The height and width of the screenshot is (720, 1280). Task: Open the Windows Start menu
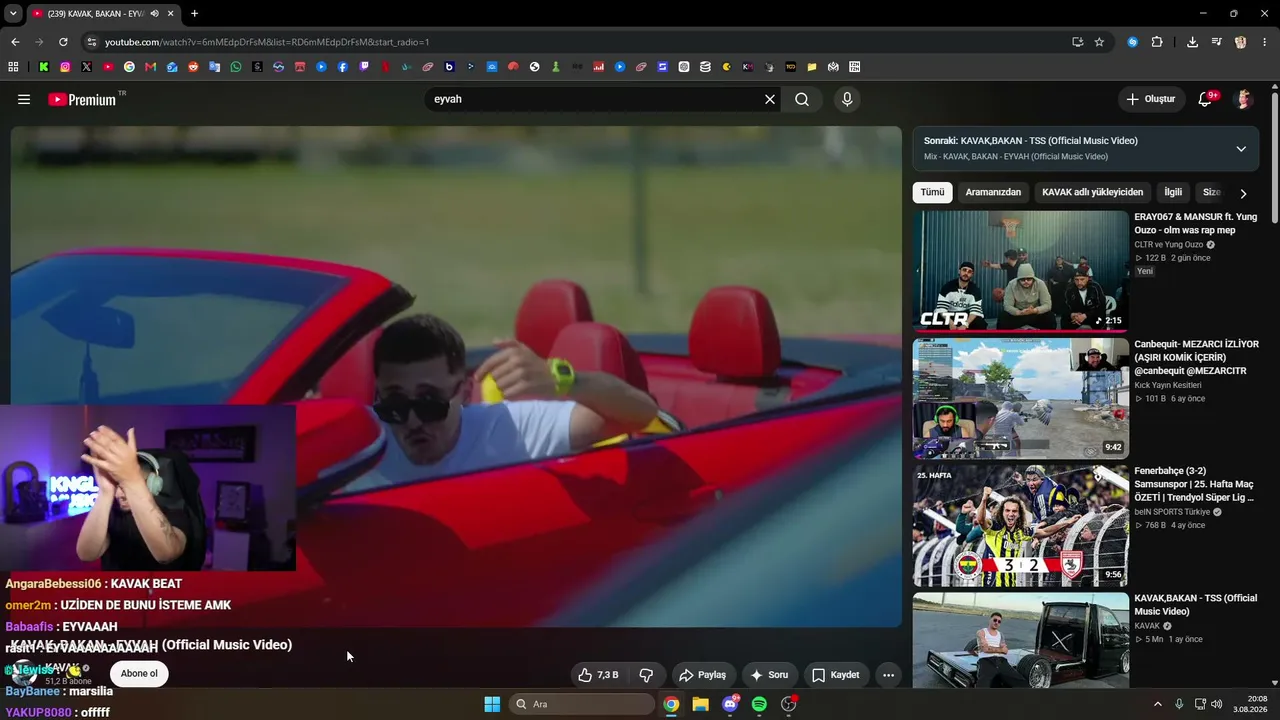click(492, 704)
